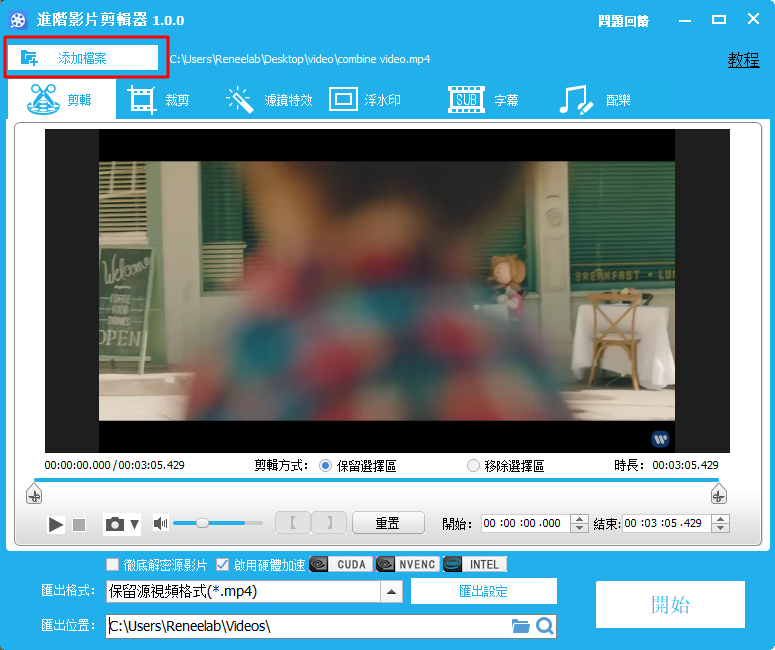Click the INTEL badge
This screenshot has width=775, height=650.
tap(474, 564)
